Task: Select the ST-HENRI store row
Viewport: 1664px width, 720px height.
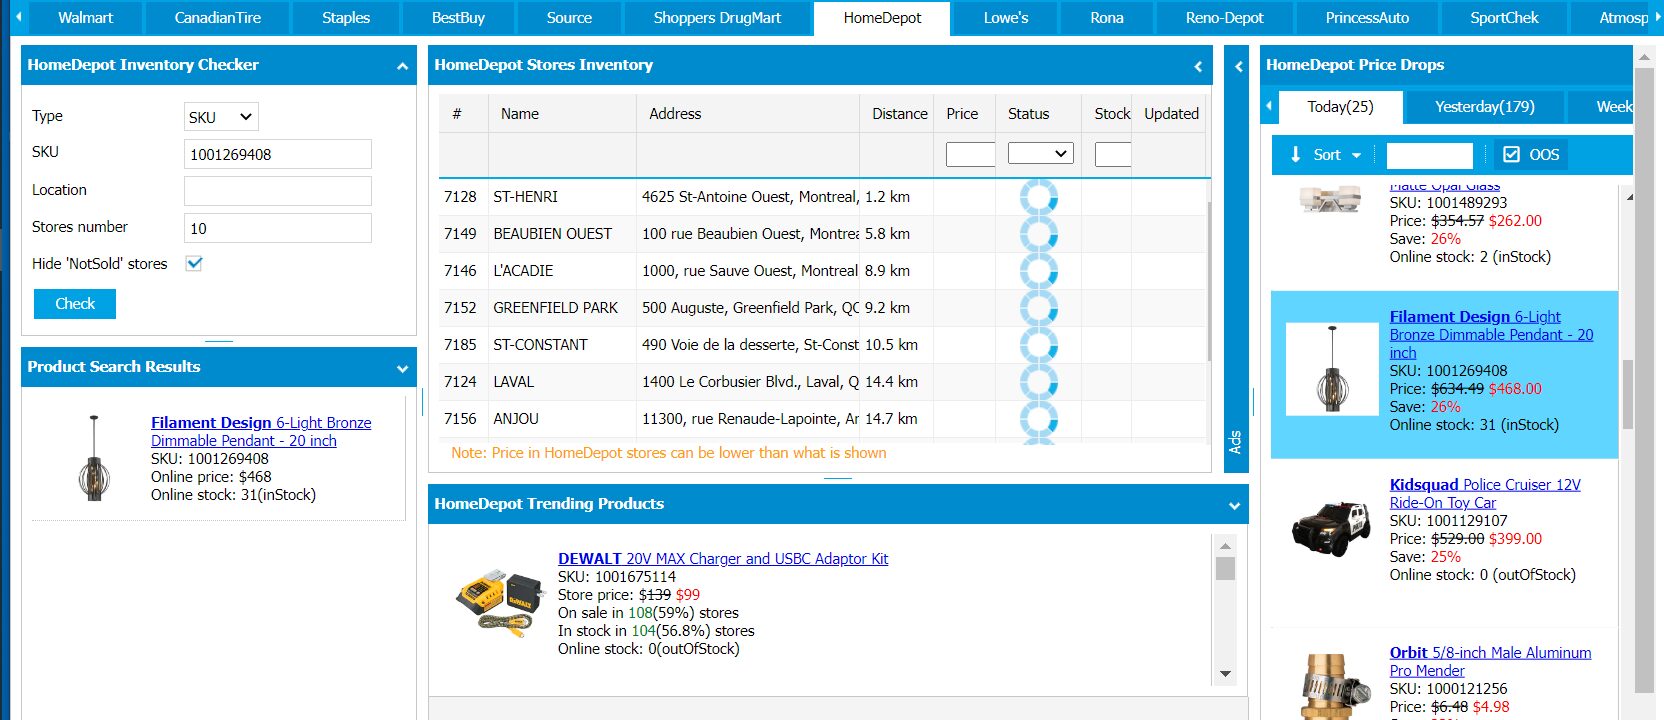Action: [822, 197]
